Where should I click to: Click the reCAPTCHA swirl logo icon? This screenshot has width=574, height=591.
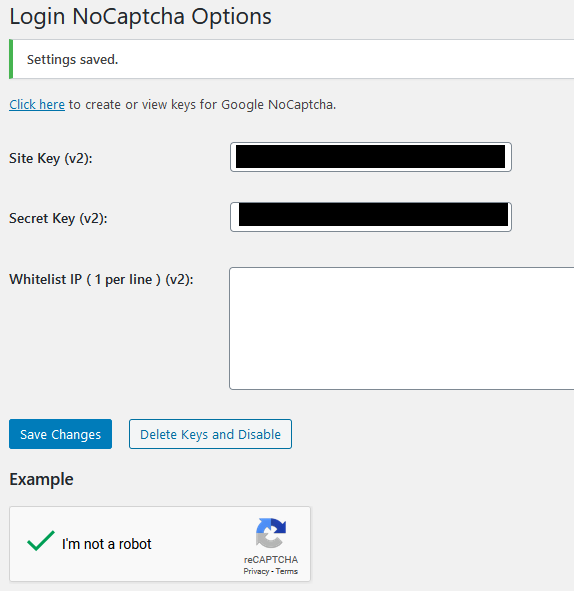(x=271, y=533)
